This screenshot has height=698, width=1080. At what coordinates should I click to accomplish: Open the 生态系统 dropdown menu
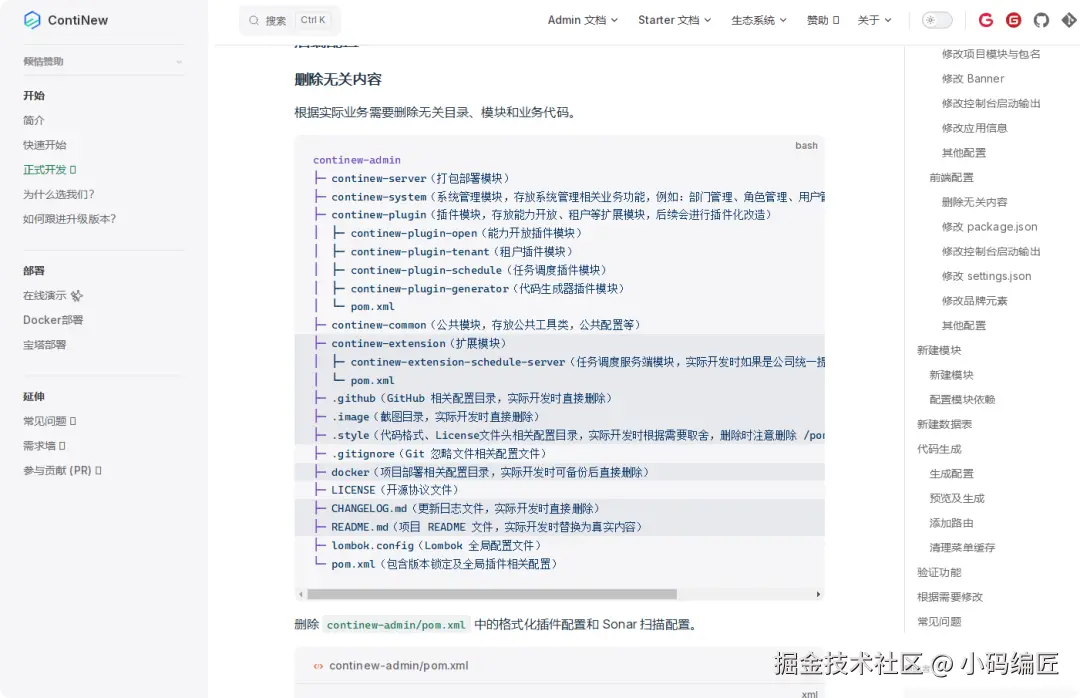758,20
